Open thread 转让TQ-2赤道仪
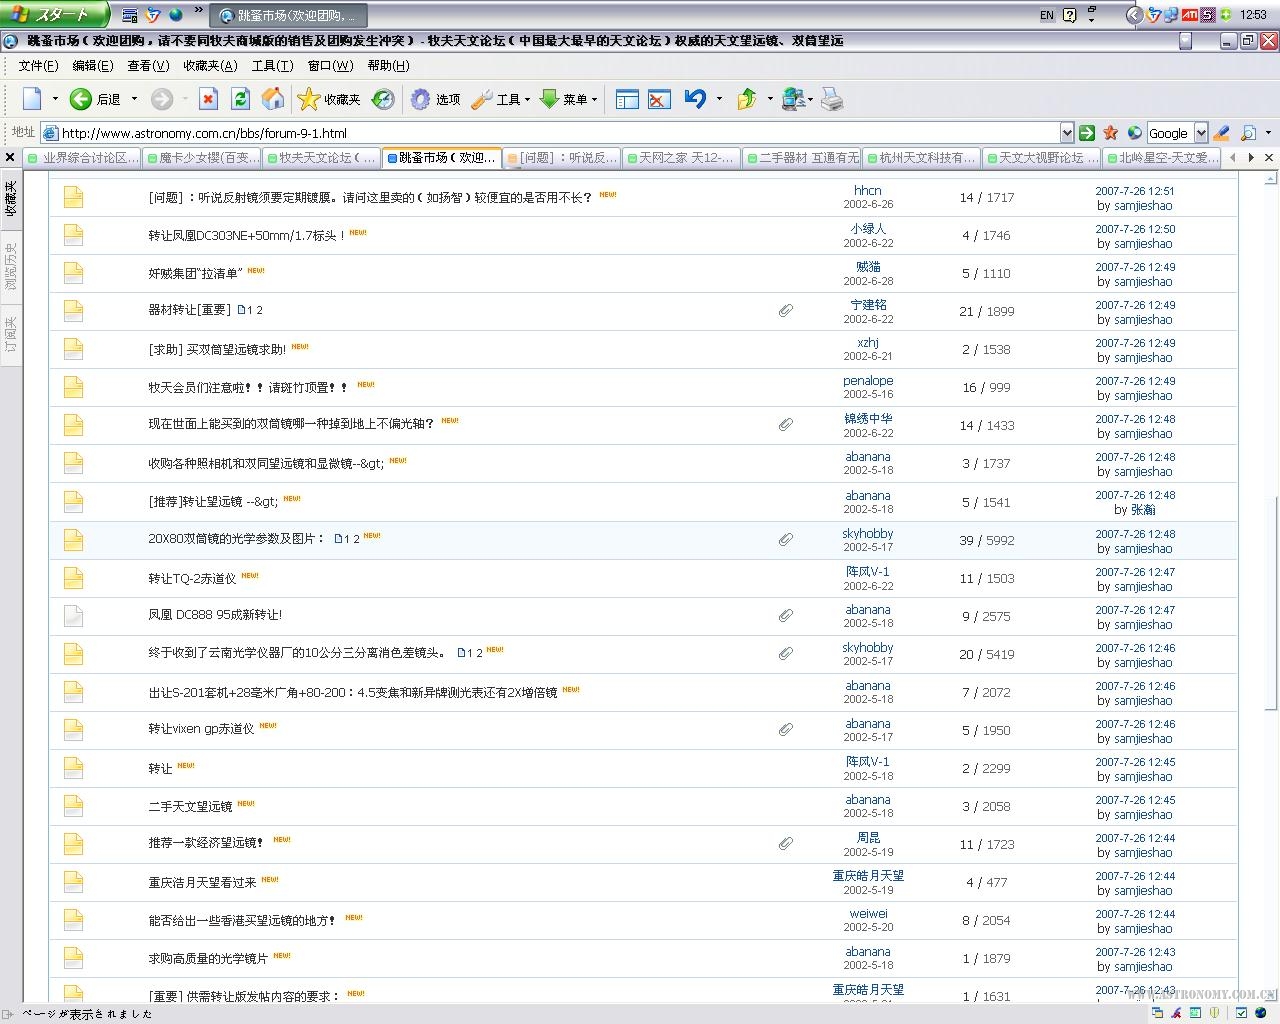Viewport: 1280px width, 1024px height. click(192, 578)
